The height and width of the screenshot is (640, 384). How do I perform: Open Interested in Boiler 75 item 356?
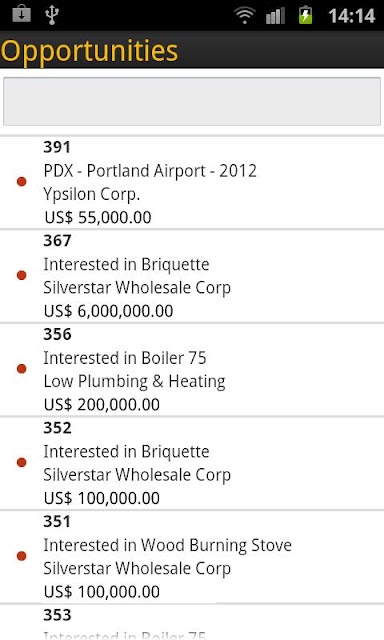[x=192, y=369]
